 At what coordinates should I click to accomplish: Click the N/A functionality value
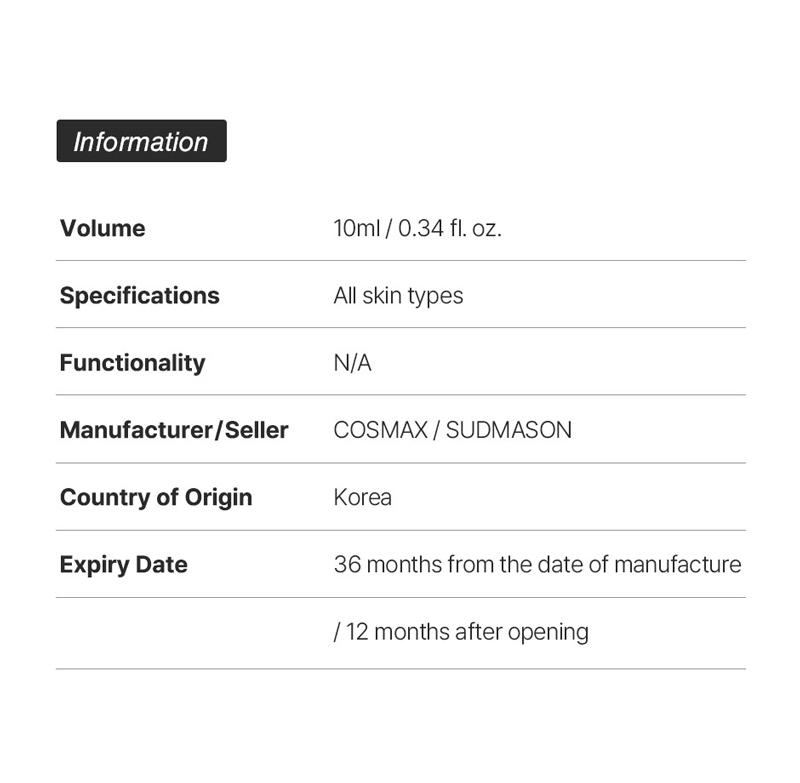coord(352,362)
